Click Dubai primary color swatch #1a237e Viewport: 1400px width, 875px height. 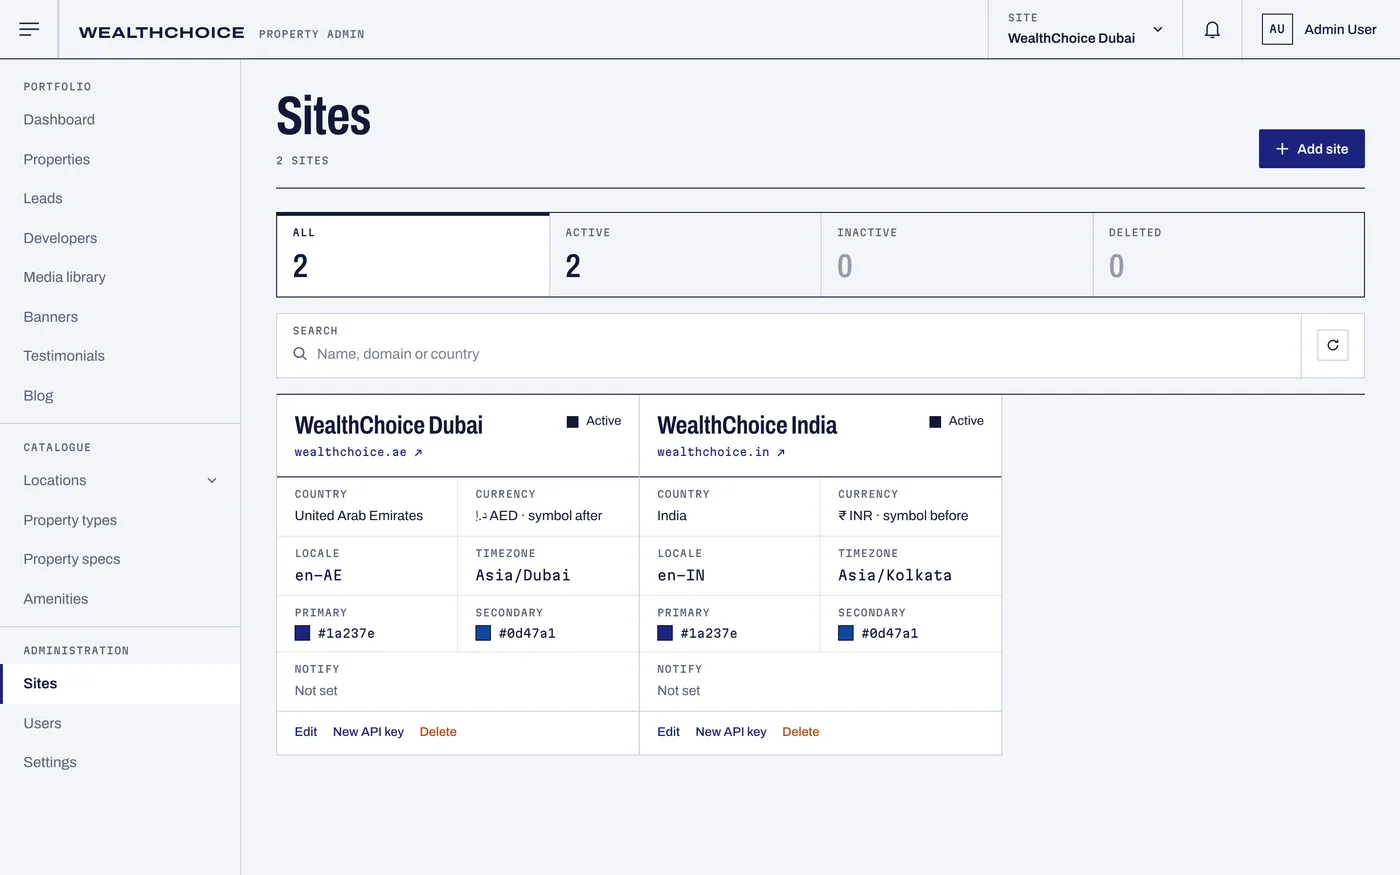click(x=302, y=633)
